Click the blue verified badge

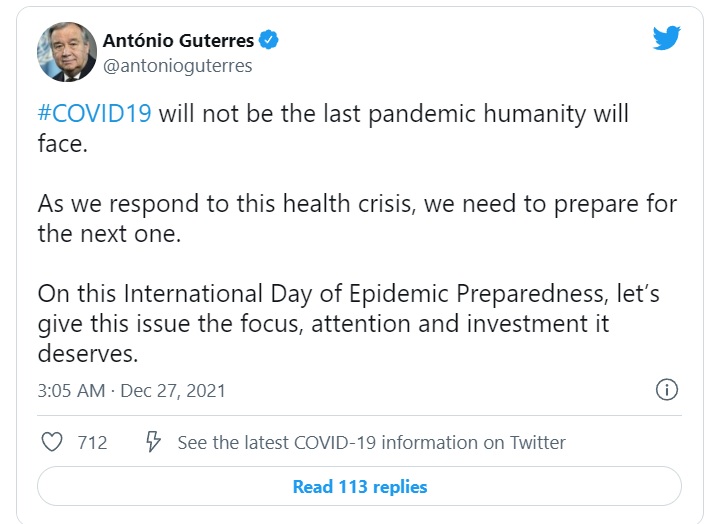(x=269, y=40)
